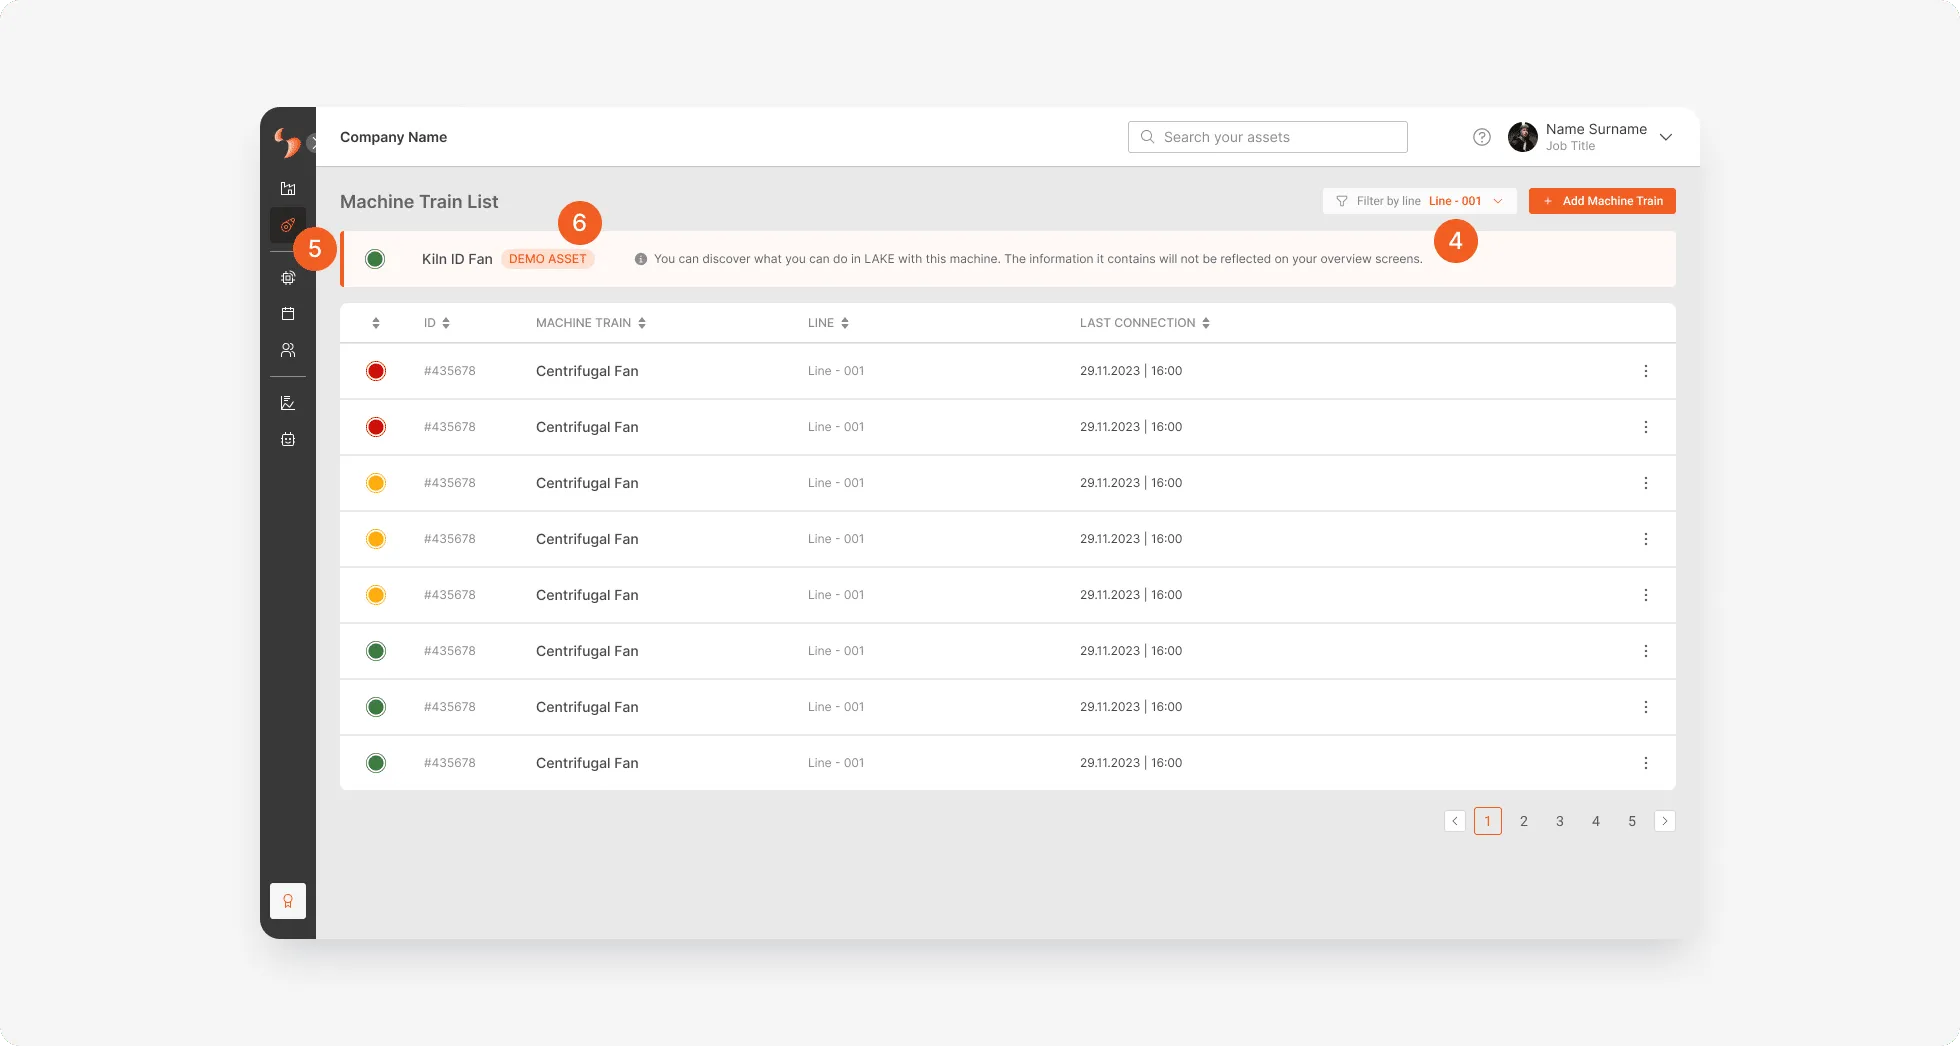Image resolution: width=1960 pixels, height=1046 pixels.
Task: Click the white badge button at sidebar bottom
Action: pos(288,901)
